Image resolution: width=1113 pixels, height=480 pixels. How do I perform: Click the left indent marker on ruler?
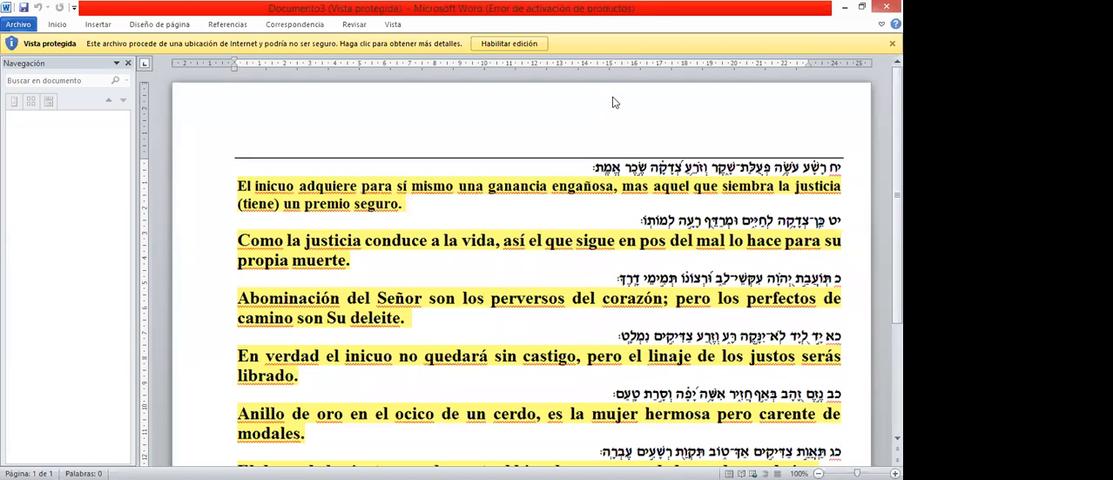(234, 68)
